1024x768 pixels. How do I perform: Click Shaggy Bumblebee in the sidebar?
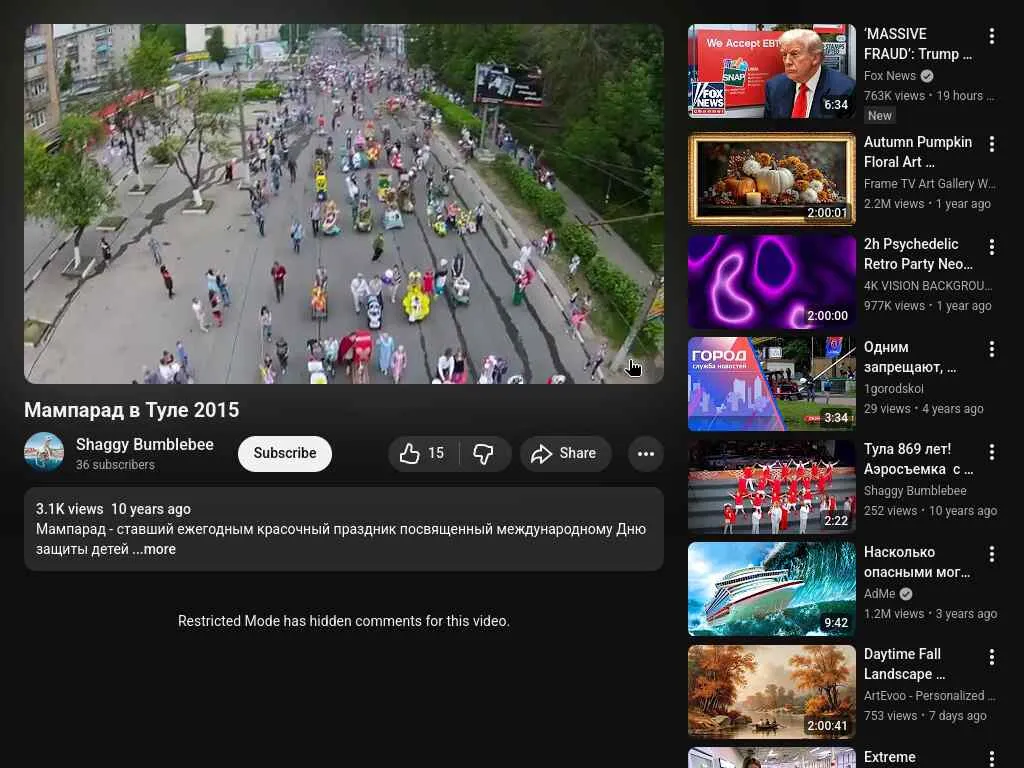click(915, 490)
